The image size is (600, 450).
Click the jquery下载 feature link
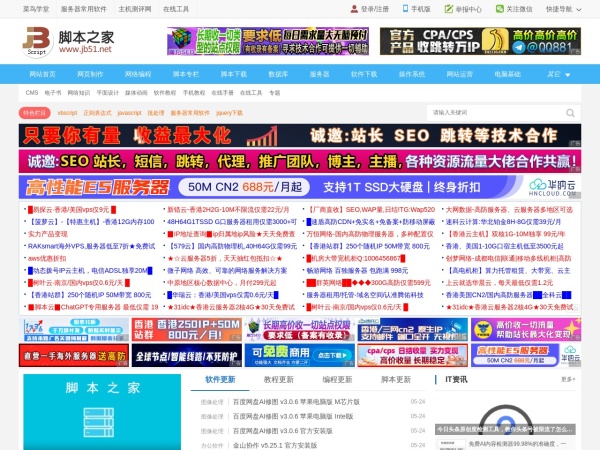pyautogui.click(x=229, y=113)
